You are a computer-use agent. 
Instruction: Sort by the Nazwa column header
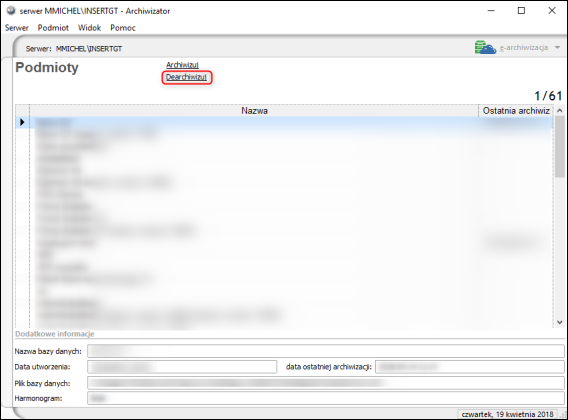(254, 111)
